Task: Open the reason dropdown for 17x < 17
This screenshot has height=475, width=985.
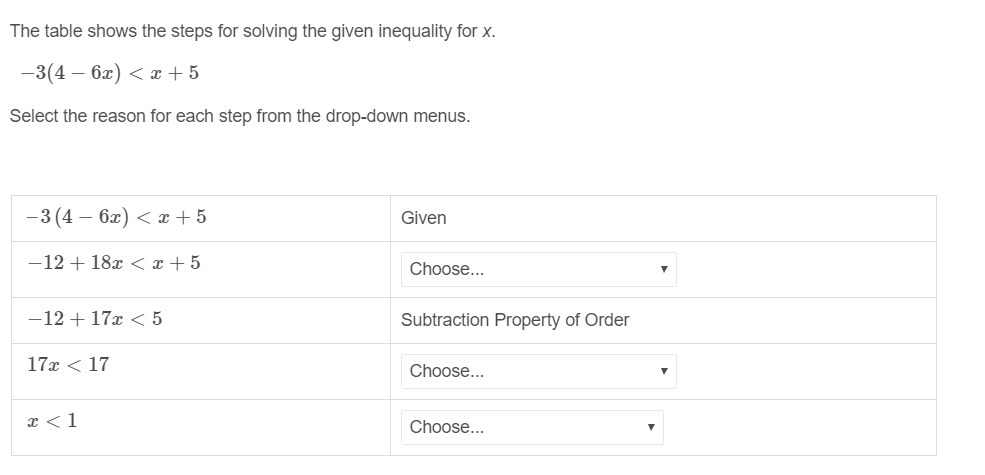Action: point(538,371)
